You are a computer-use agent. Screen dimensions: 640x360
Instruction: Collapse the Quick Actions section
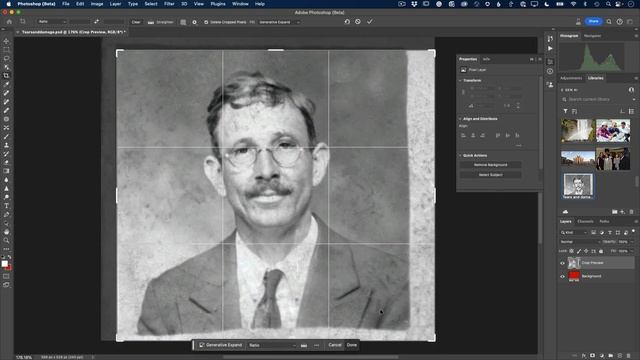point(460,156)
